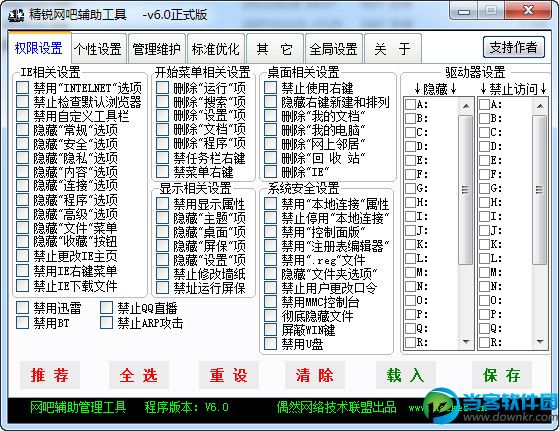Show the 关于 tab

pyautogui.click(x=393, y=49)
